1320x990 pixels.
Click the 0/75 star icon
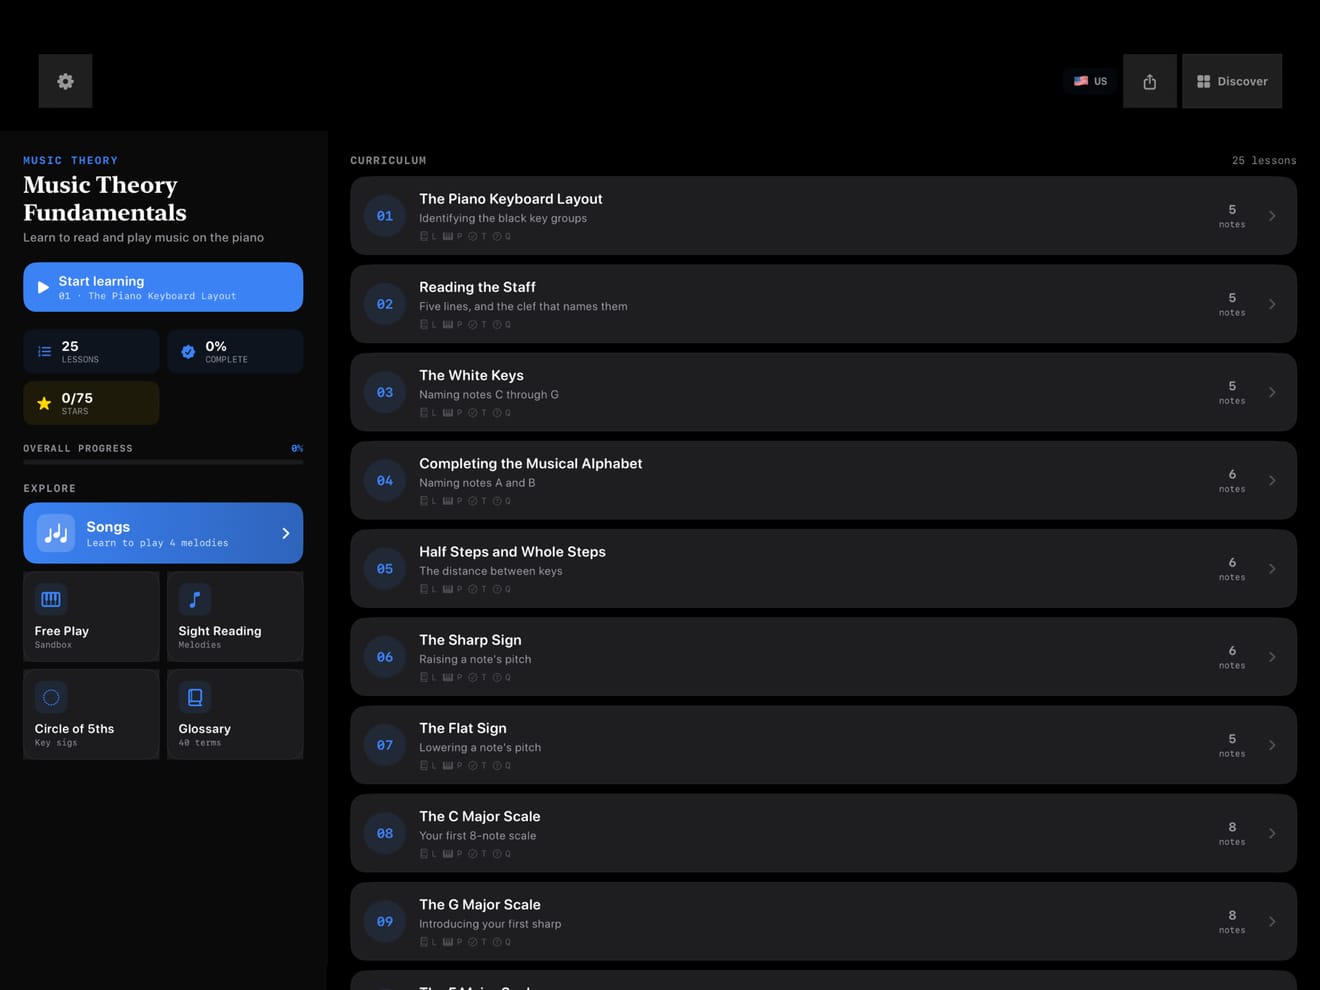pos(44,403)
